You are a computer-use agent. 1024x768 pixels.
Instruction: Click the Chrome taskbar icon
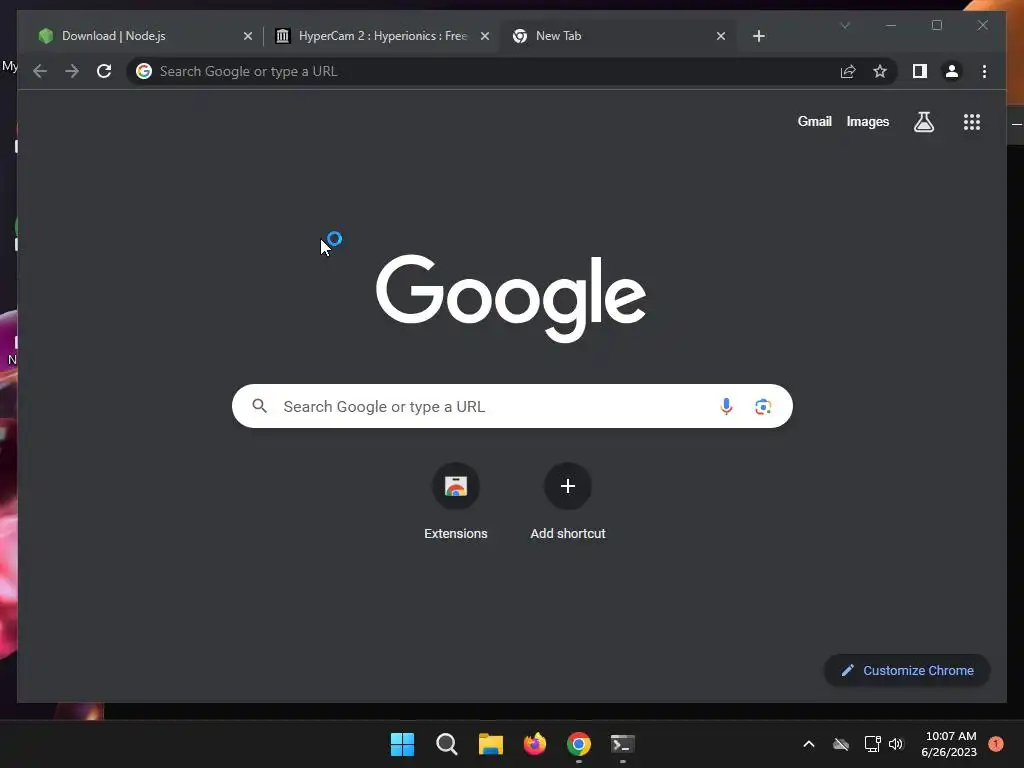pyautogui.click(x=579, y=744)
